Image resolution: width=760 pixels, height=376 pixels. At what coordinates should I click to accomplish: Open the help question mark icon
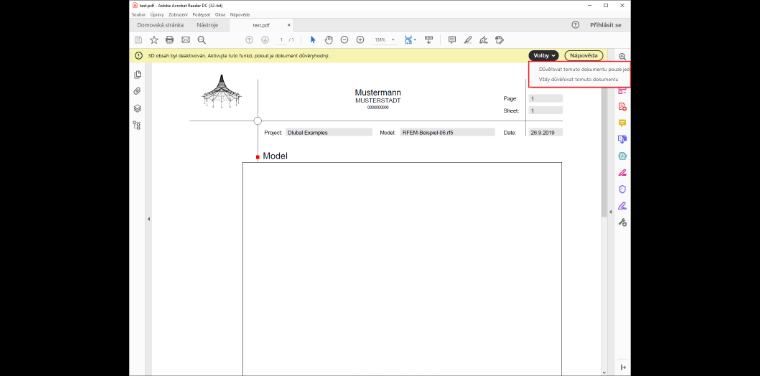tap(575, 25)
